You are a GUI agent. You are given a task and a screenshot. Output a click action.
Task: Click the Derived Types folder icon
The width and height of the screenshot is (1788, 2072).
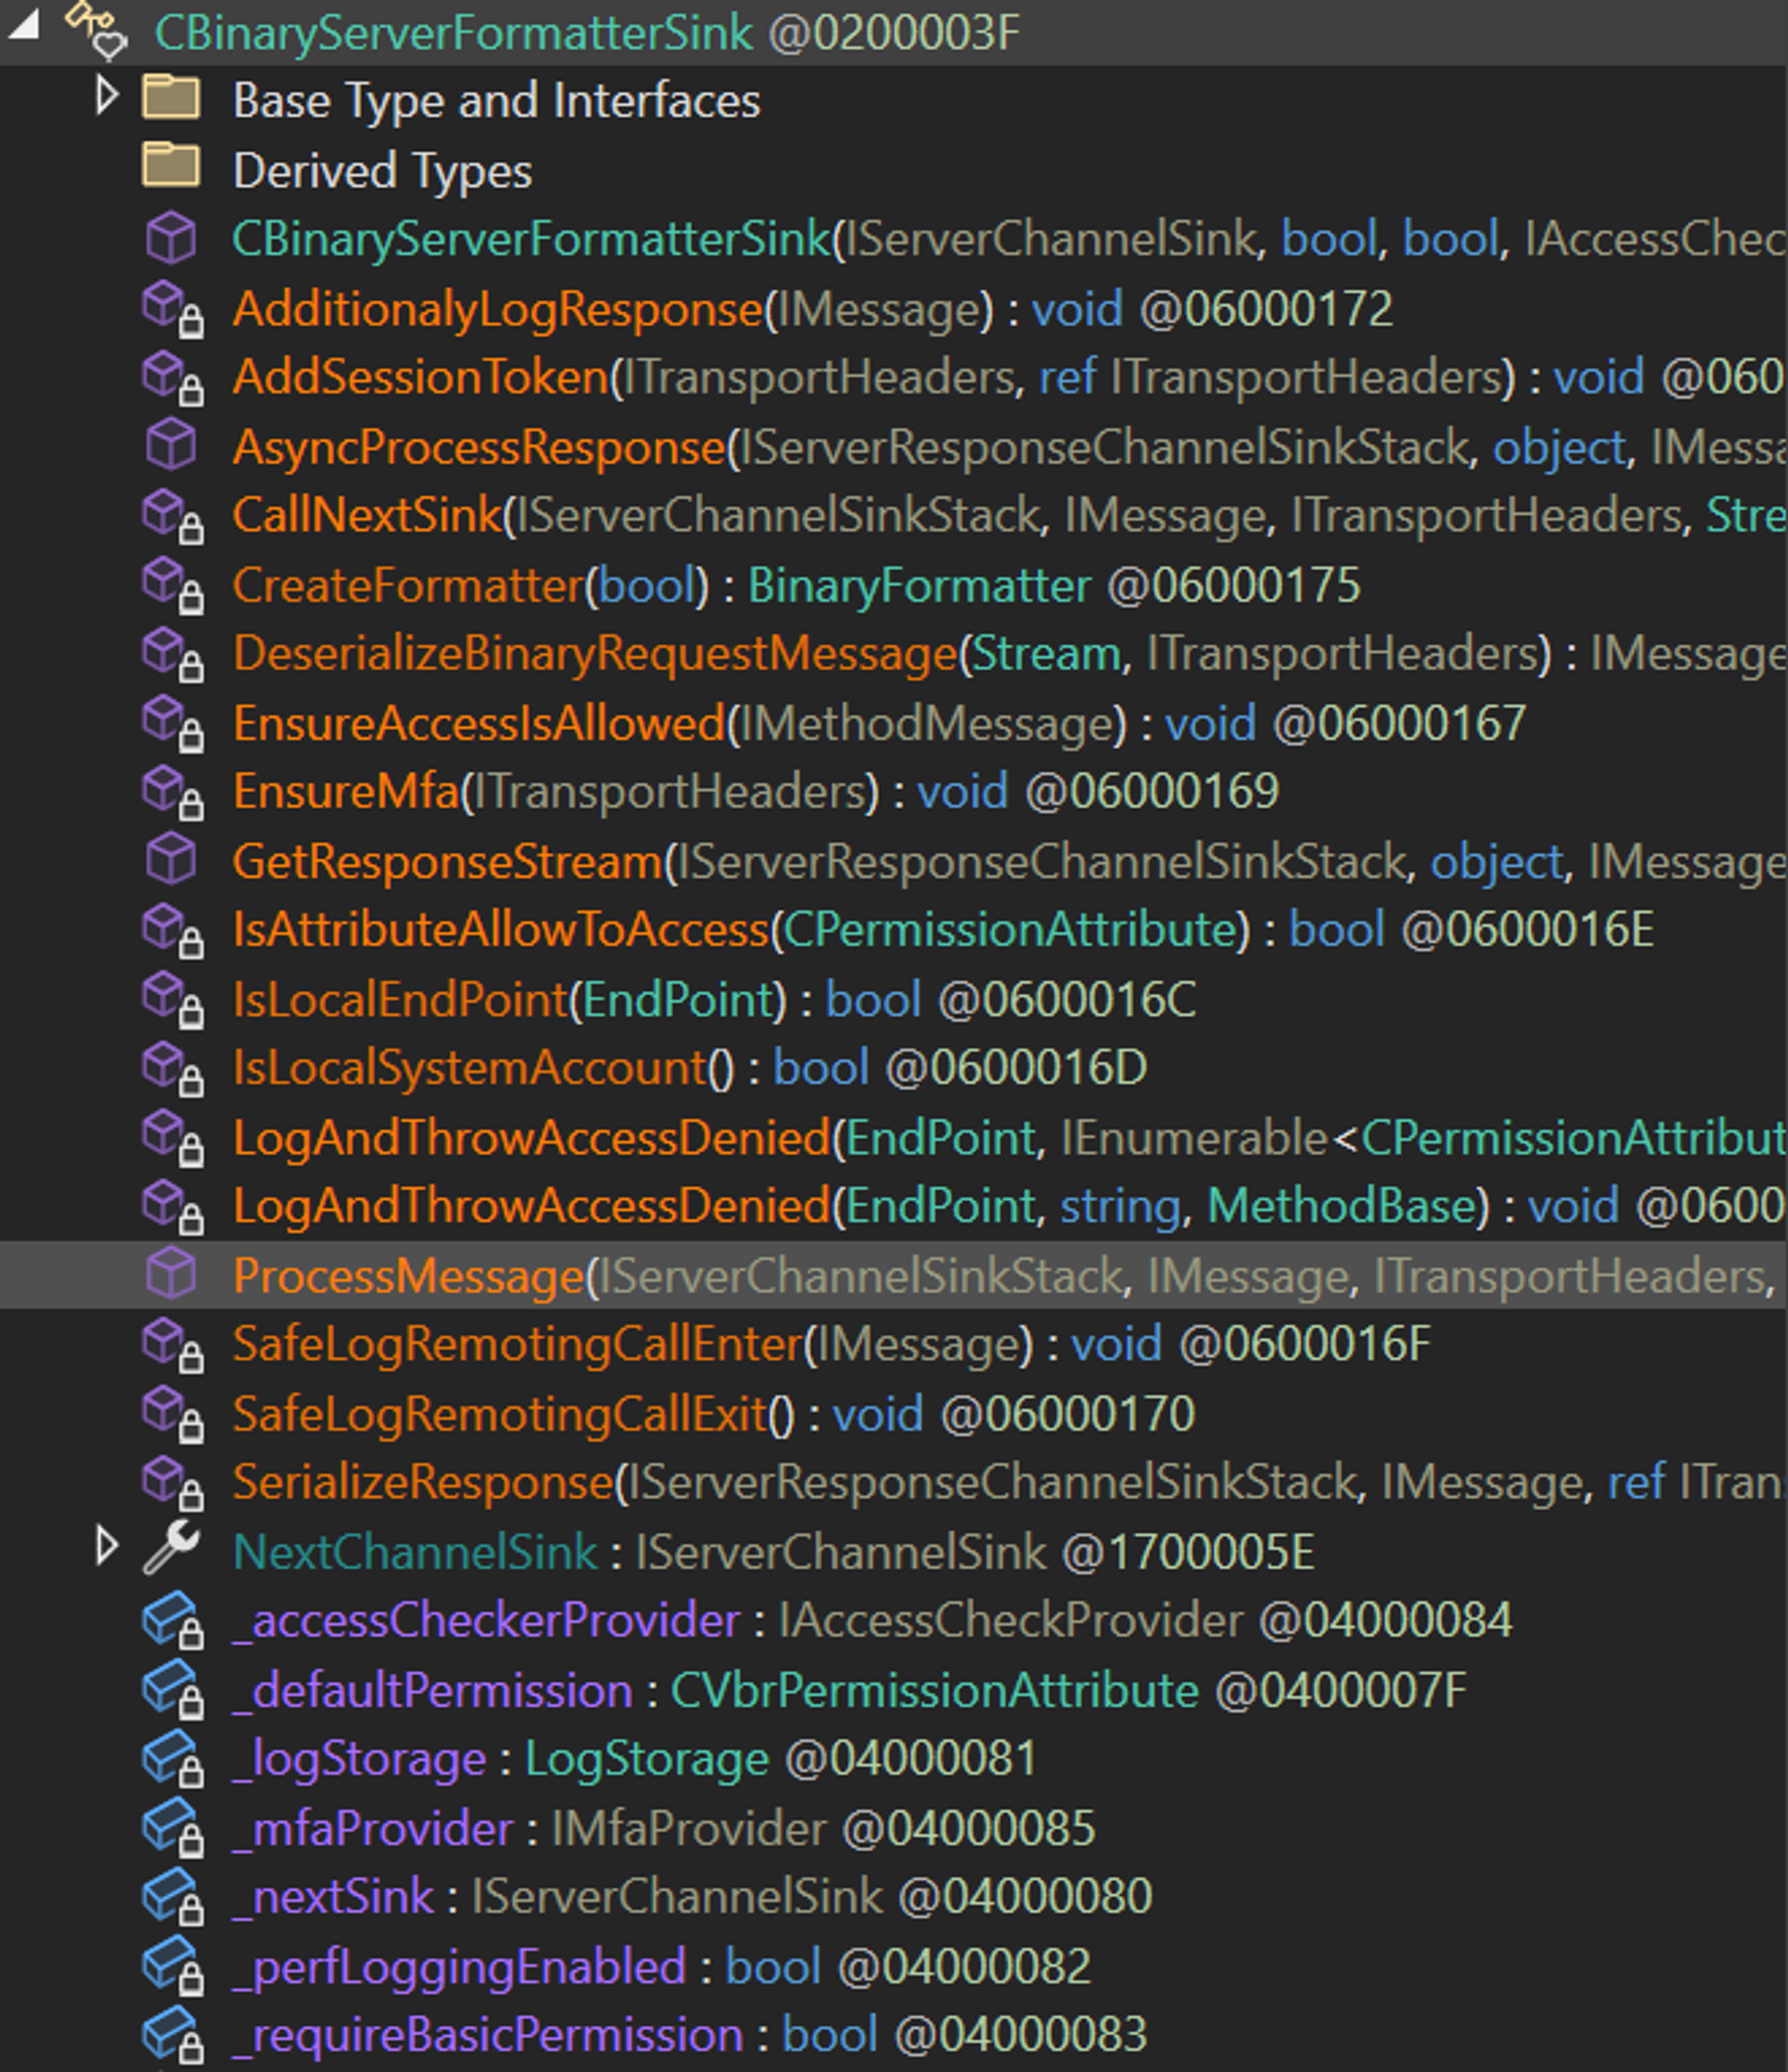[x=171, y=167]
